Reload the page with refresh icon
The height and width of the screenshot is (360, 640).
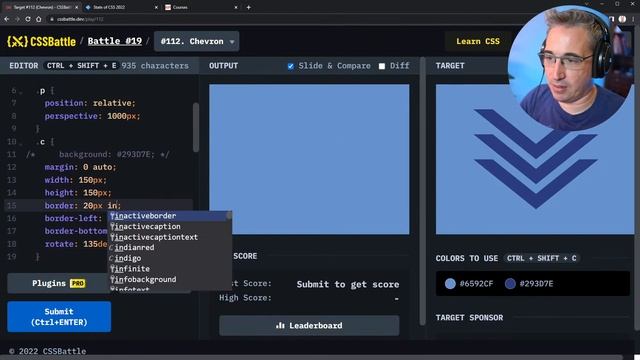pyautogui.click(x=28, y=19)
